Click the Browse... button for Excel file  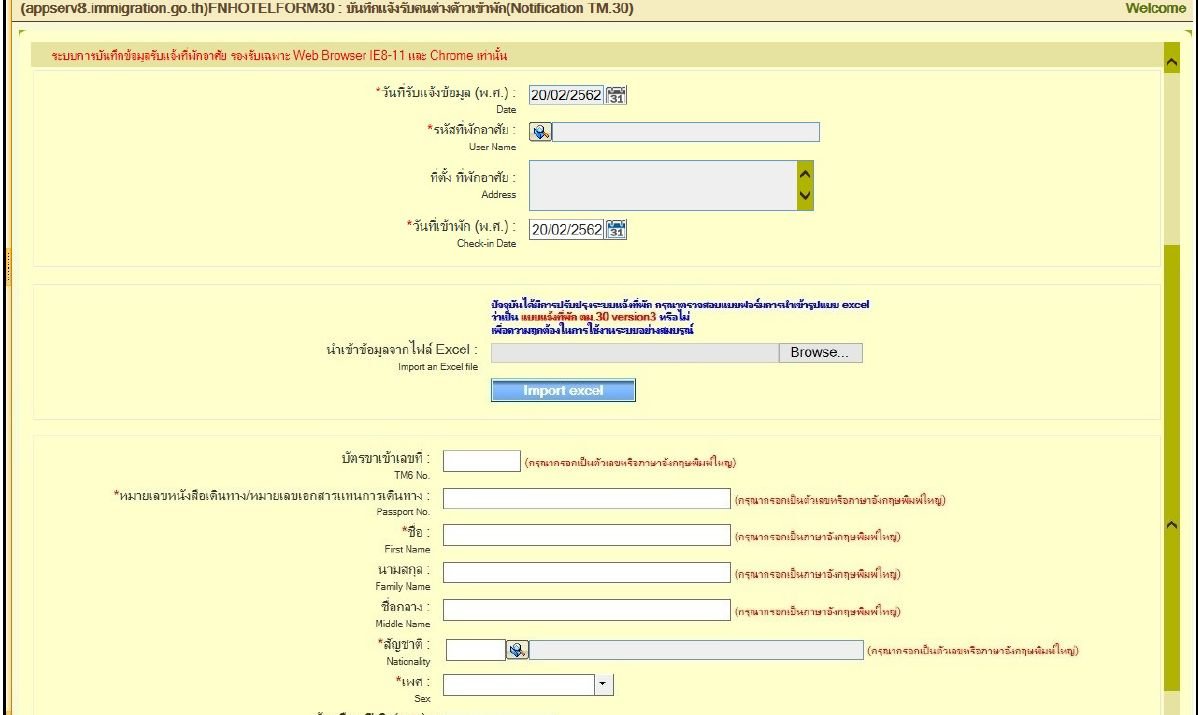tap(819, 353)
